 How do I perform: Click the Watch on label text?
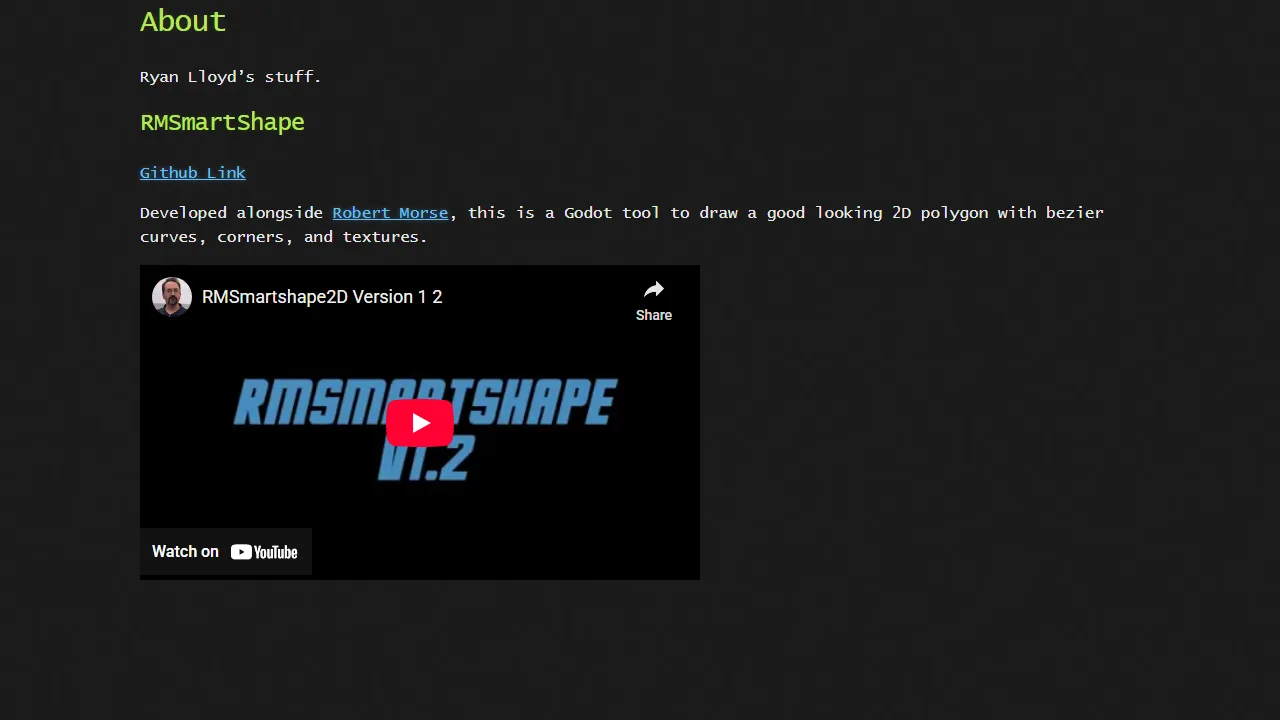[x=185, y=551]
